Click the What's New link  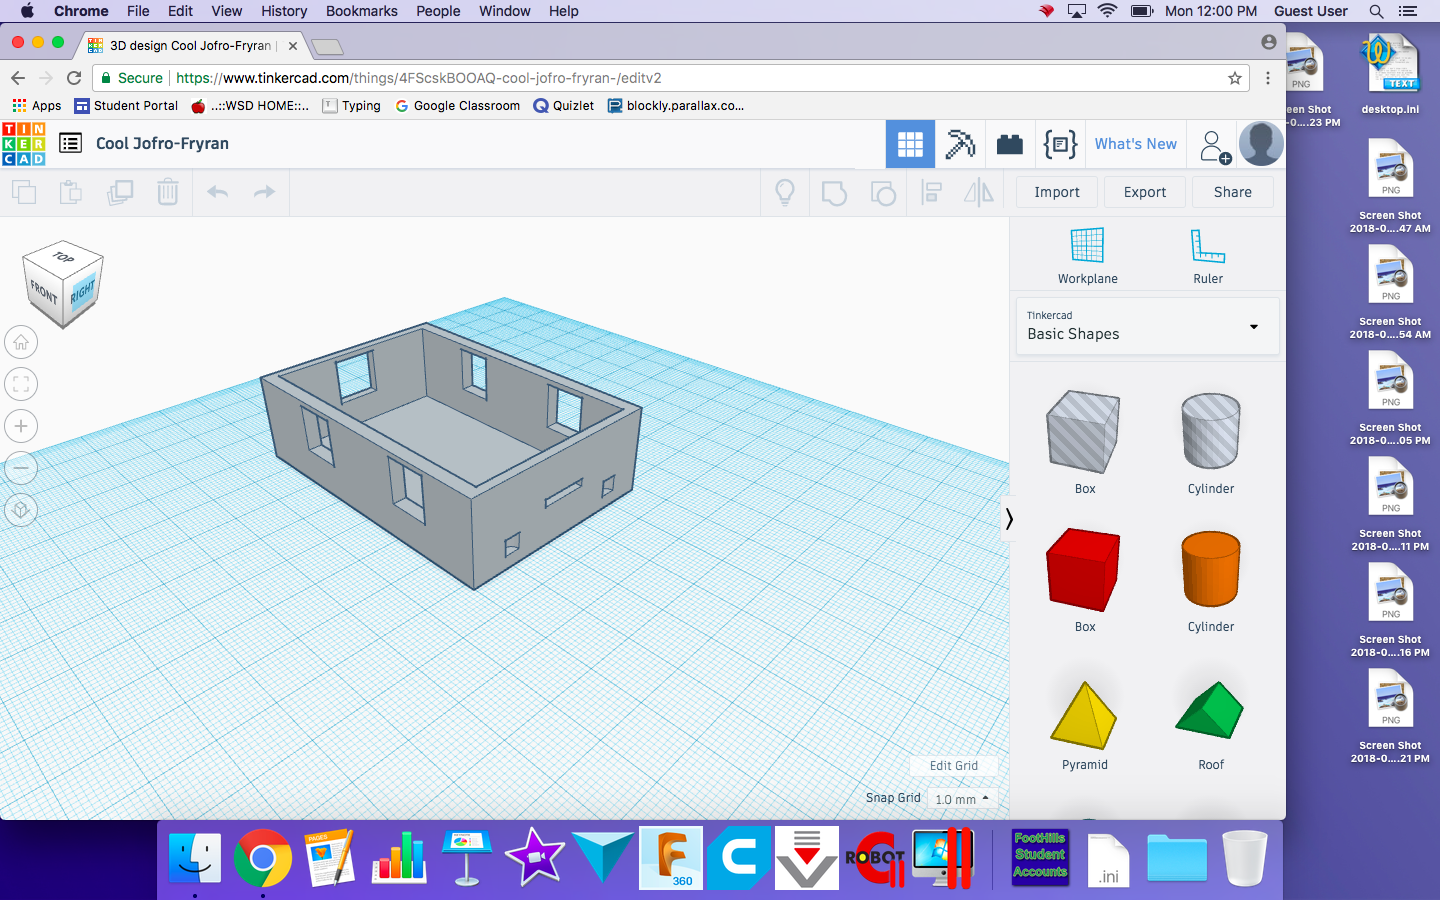[x=1136, y=144]
